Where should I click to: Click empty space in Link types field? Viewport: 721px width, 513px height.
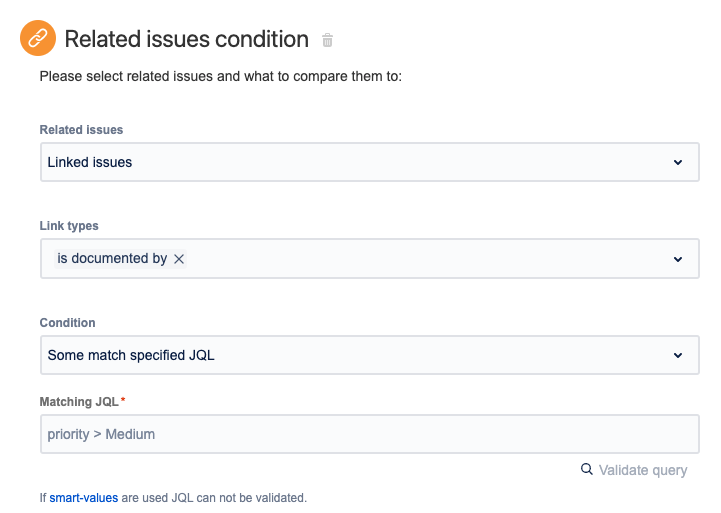(420, 259)
